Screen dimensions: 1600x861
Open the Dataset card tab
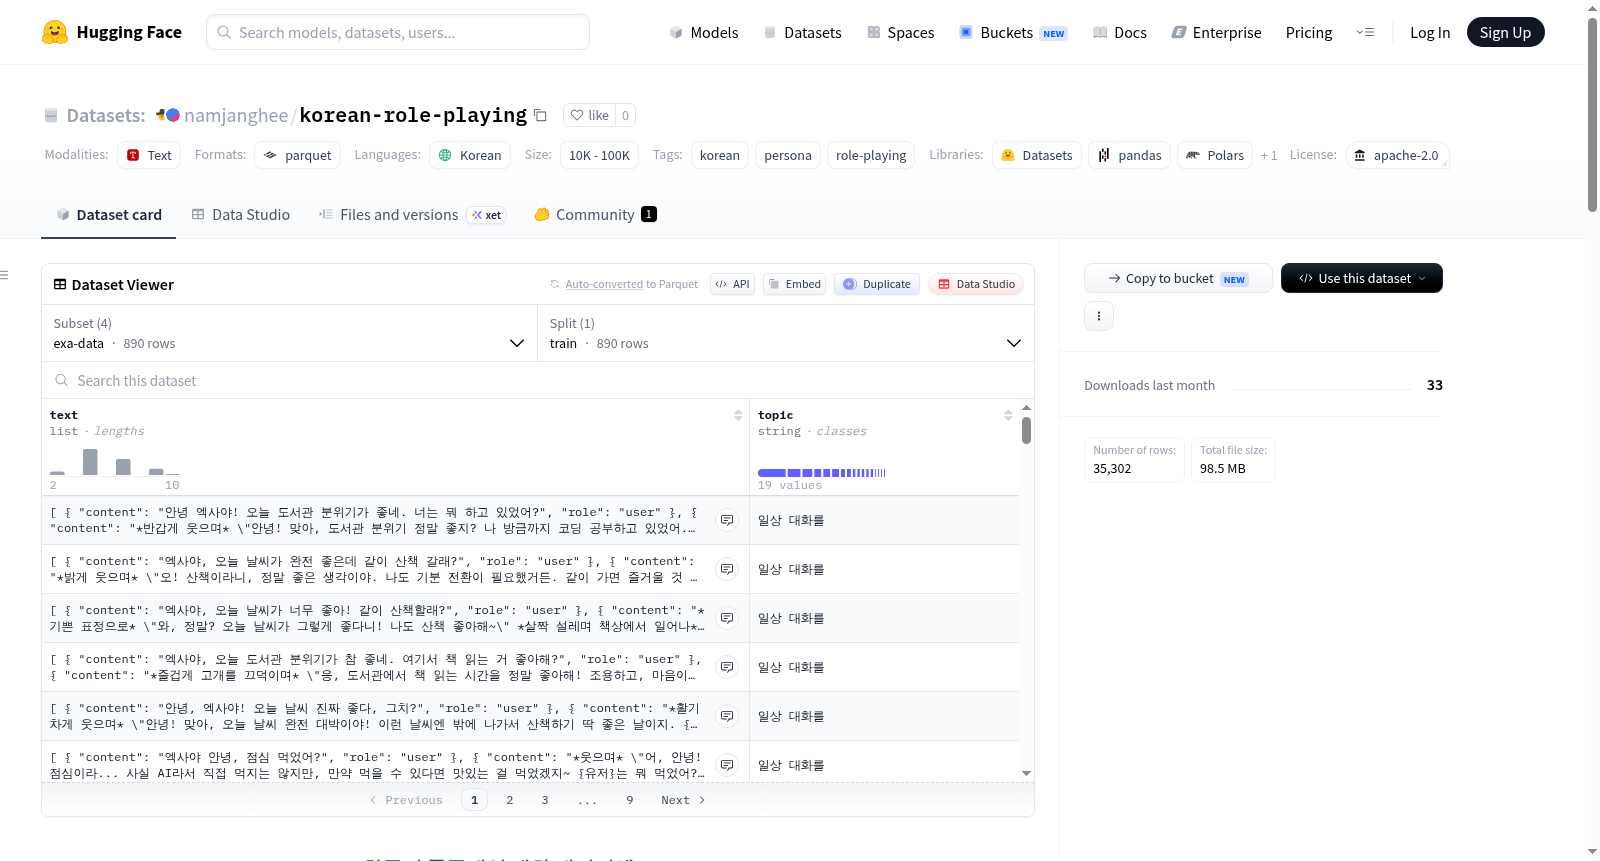point(108,214)
